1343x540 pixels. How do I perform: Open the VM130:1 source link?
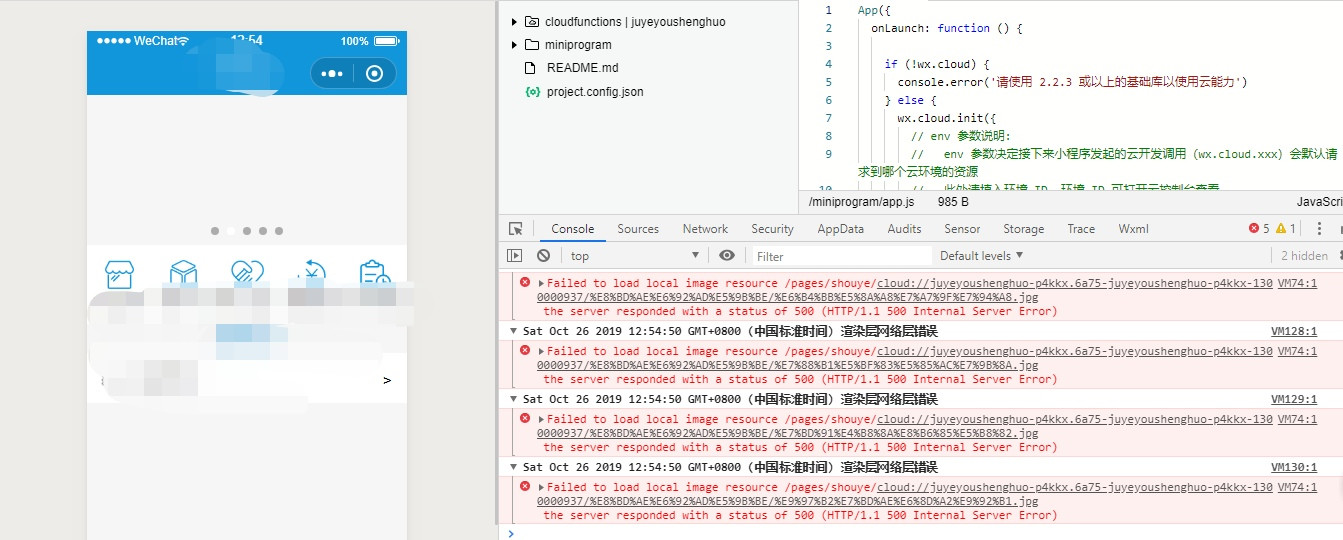click(x=1294, y=467)
